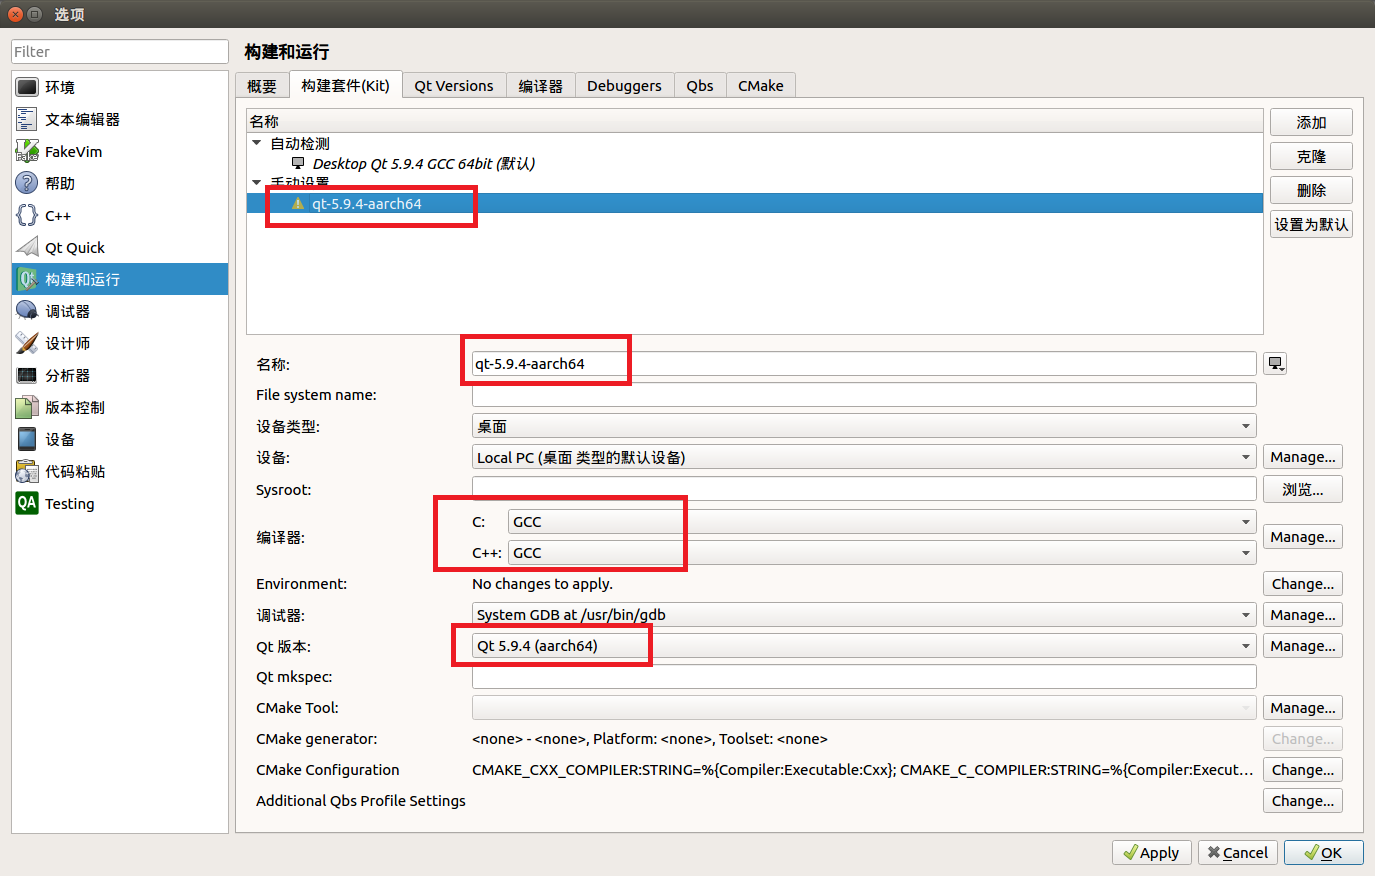The width and height of the screenshot is (1375, 876).
Task: Switch to the 构建套件(Kit) tab
Action: point(345,85)
